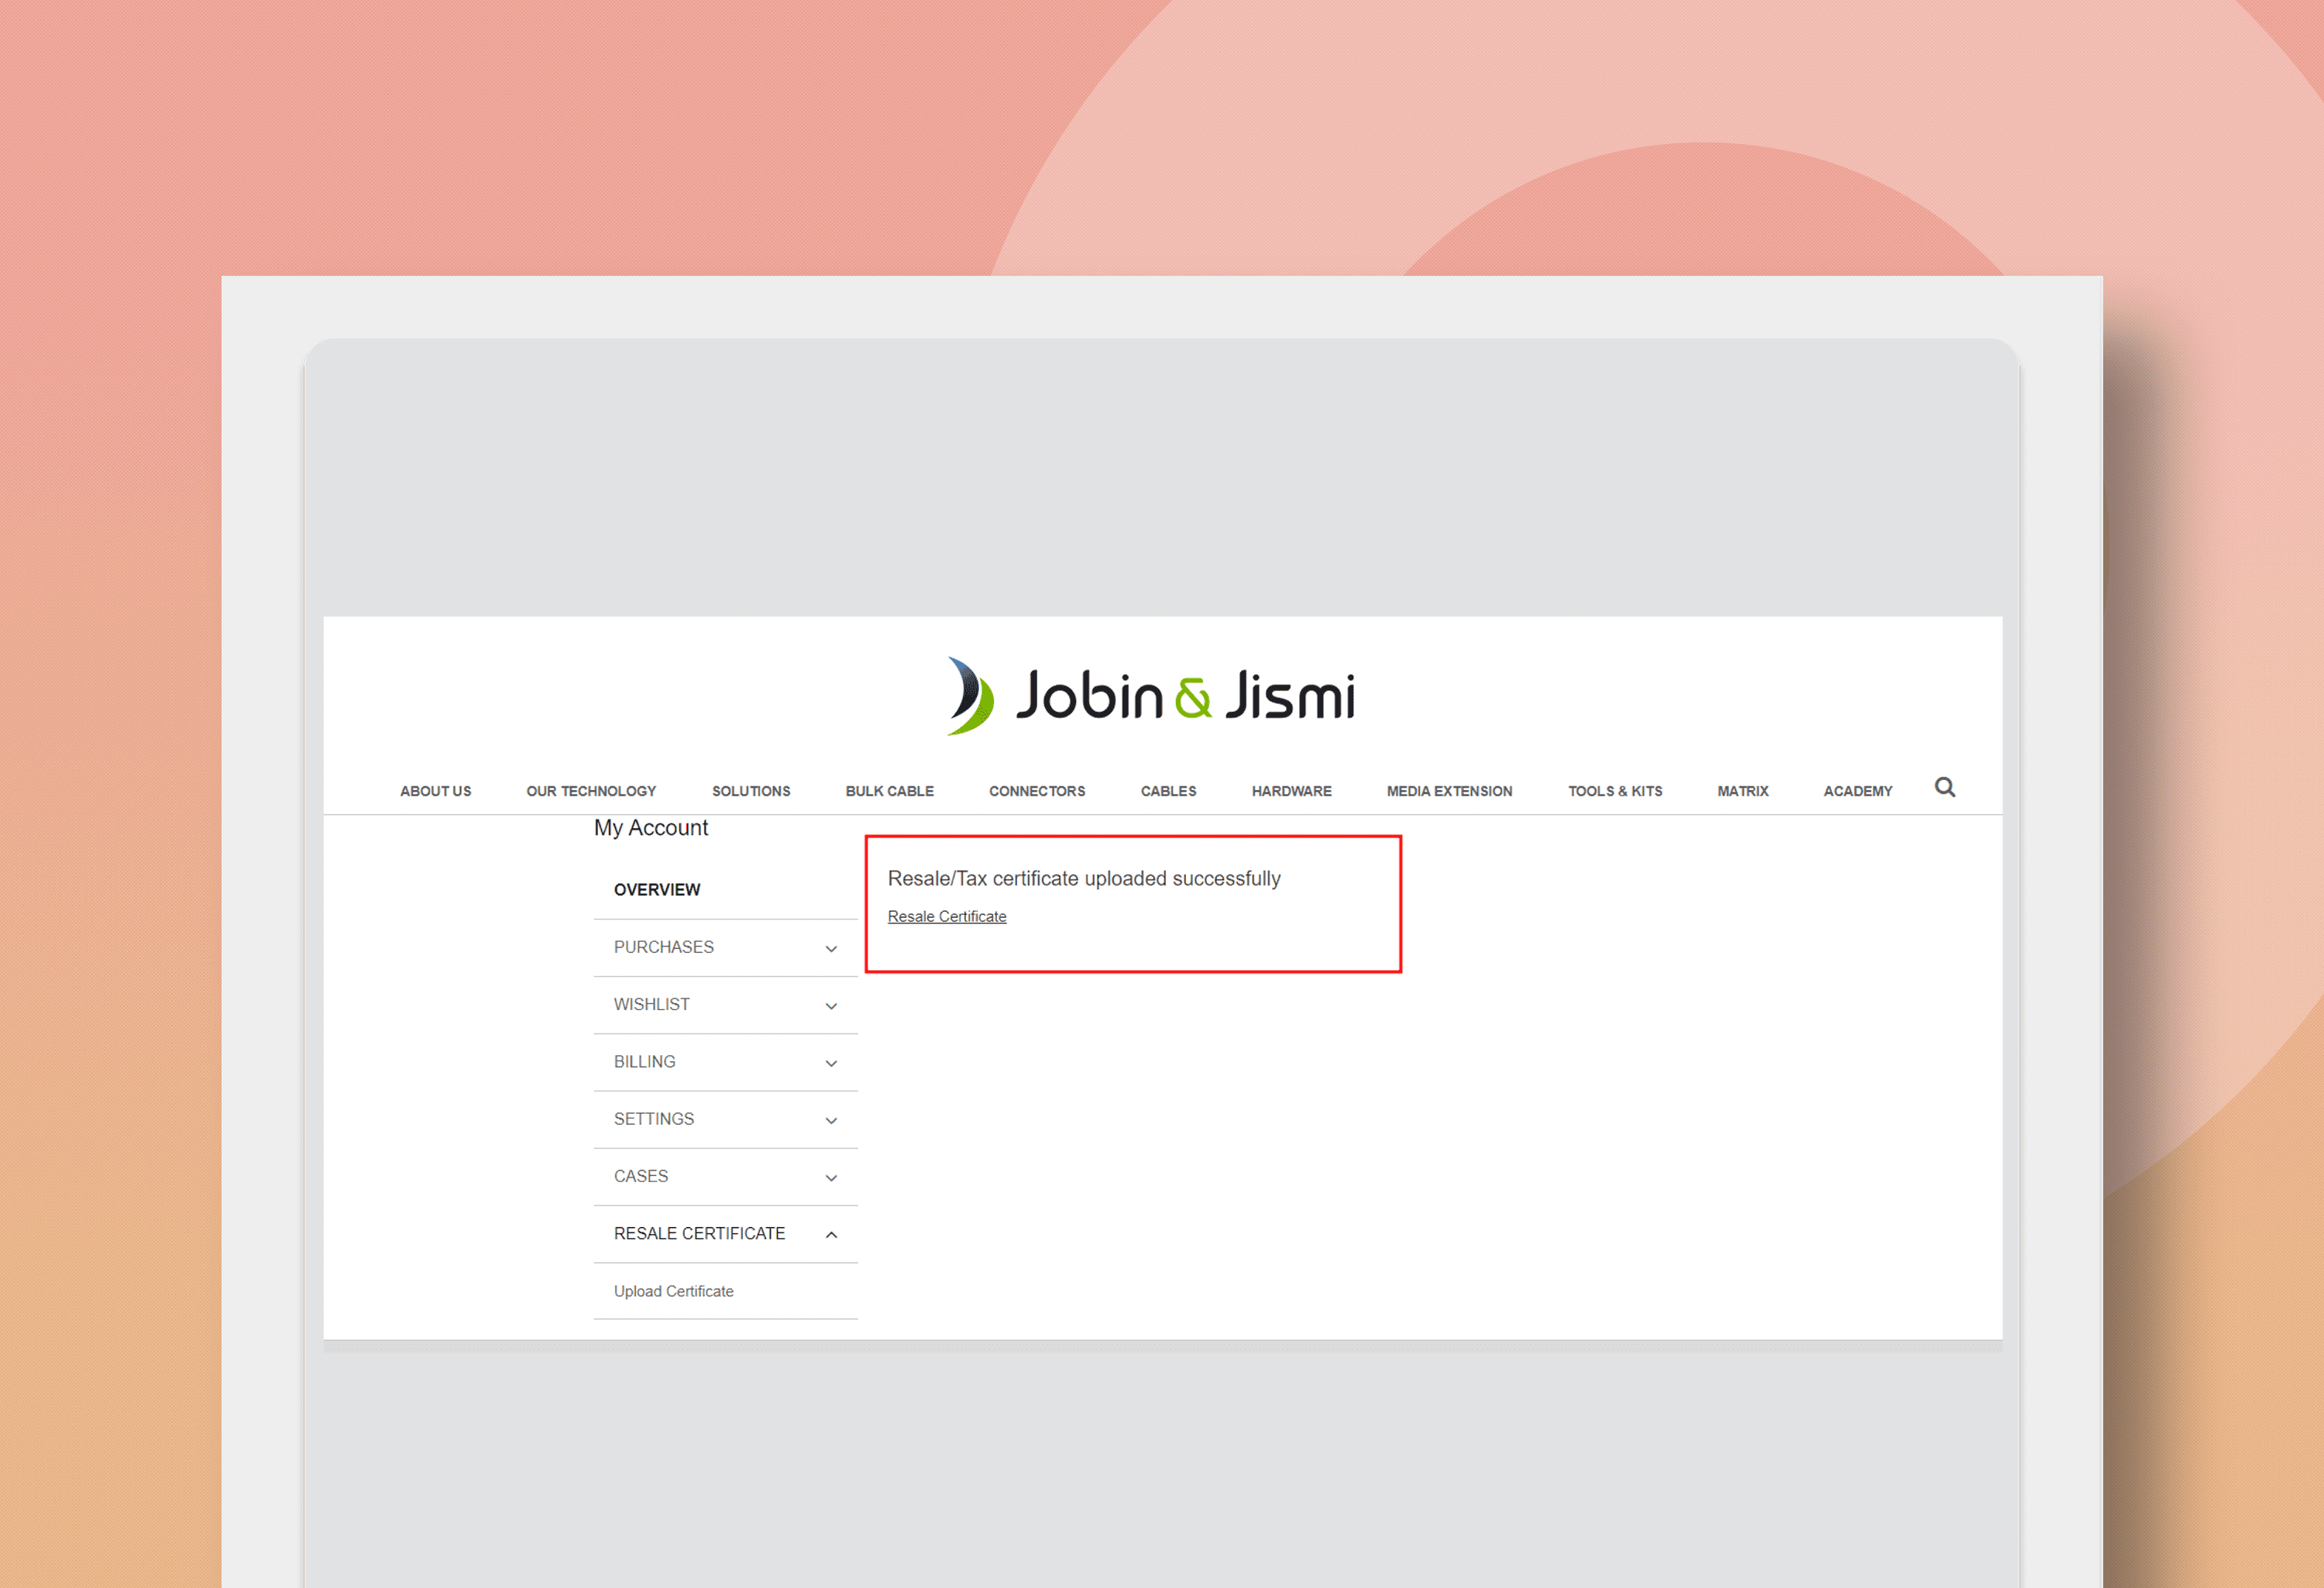Image resolution: width=2324 pixels, height=1588 pixels.
Task: Open the MEDIA EXTENSION menu
Action: click(x=1448, y=790)
